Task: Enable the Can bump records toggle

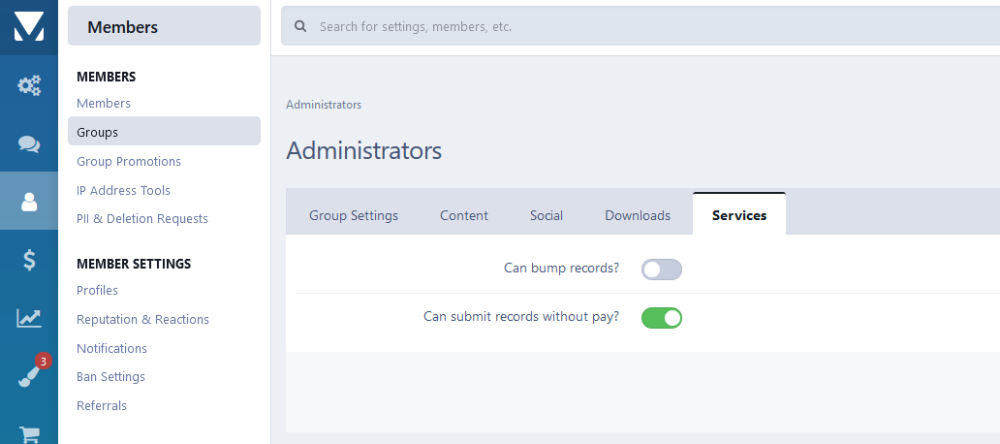Action: tap(661, 269)
